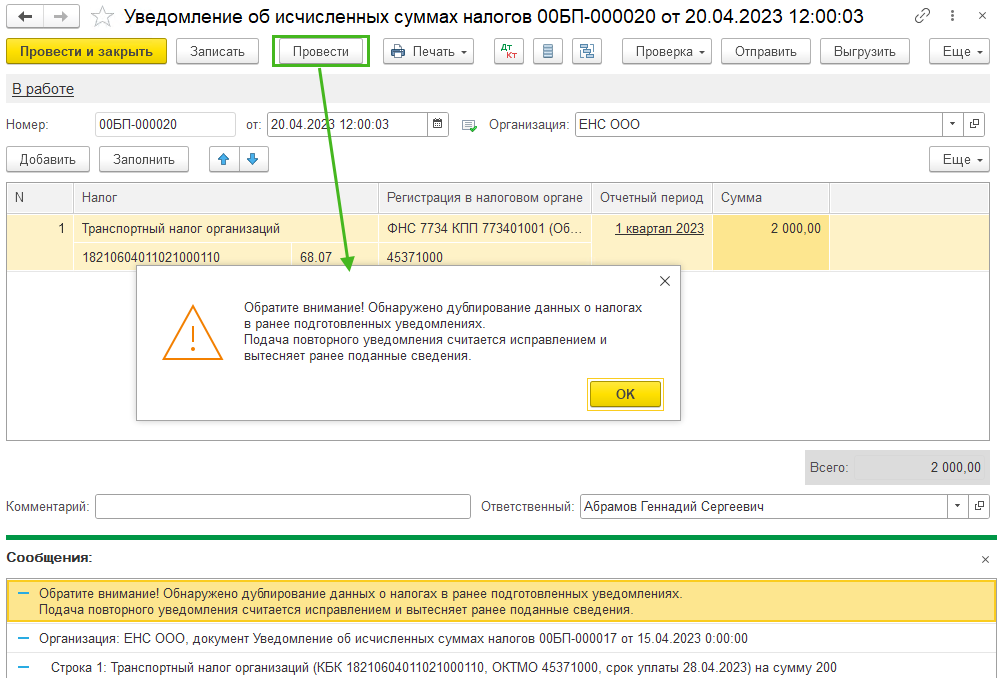Click Записать button
The image size is (1006, 678).
click(x=217, y=51)
